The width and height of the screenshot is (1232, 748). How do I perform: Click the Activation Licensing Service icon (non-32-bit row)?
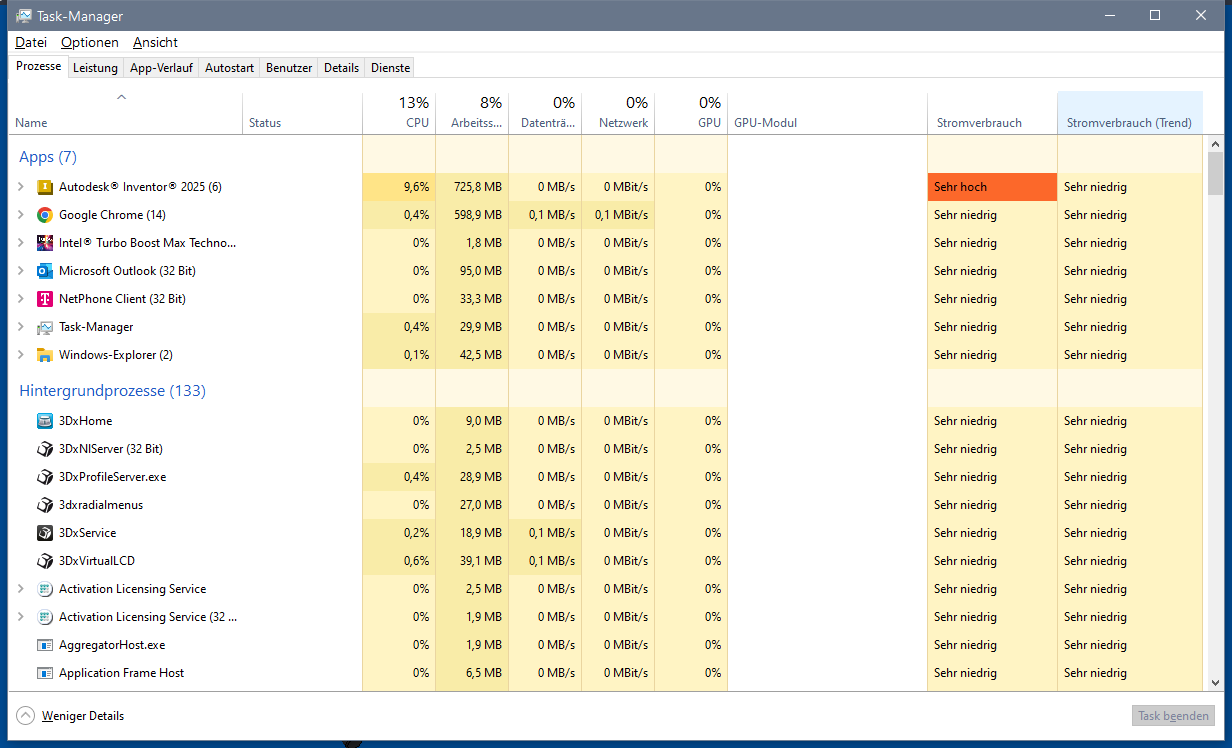(x=44, y=589)
